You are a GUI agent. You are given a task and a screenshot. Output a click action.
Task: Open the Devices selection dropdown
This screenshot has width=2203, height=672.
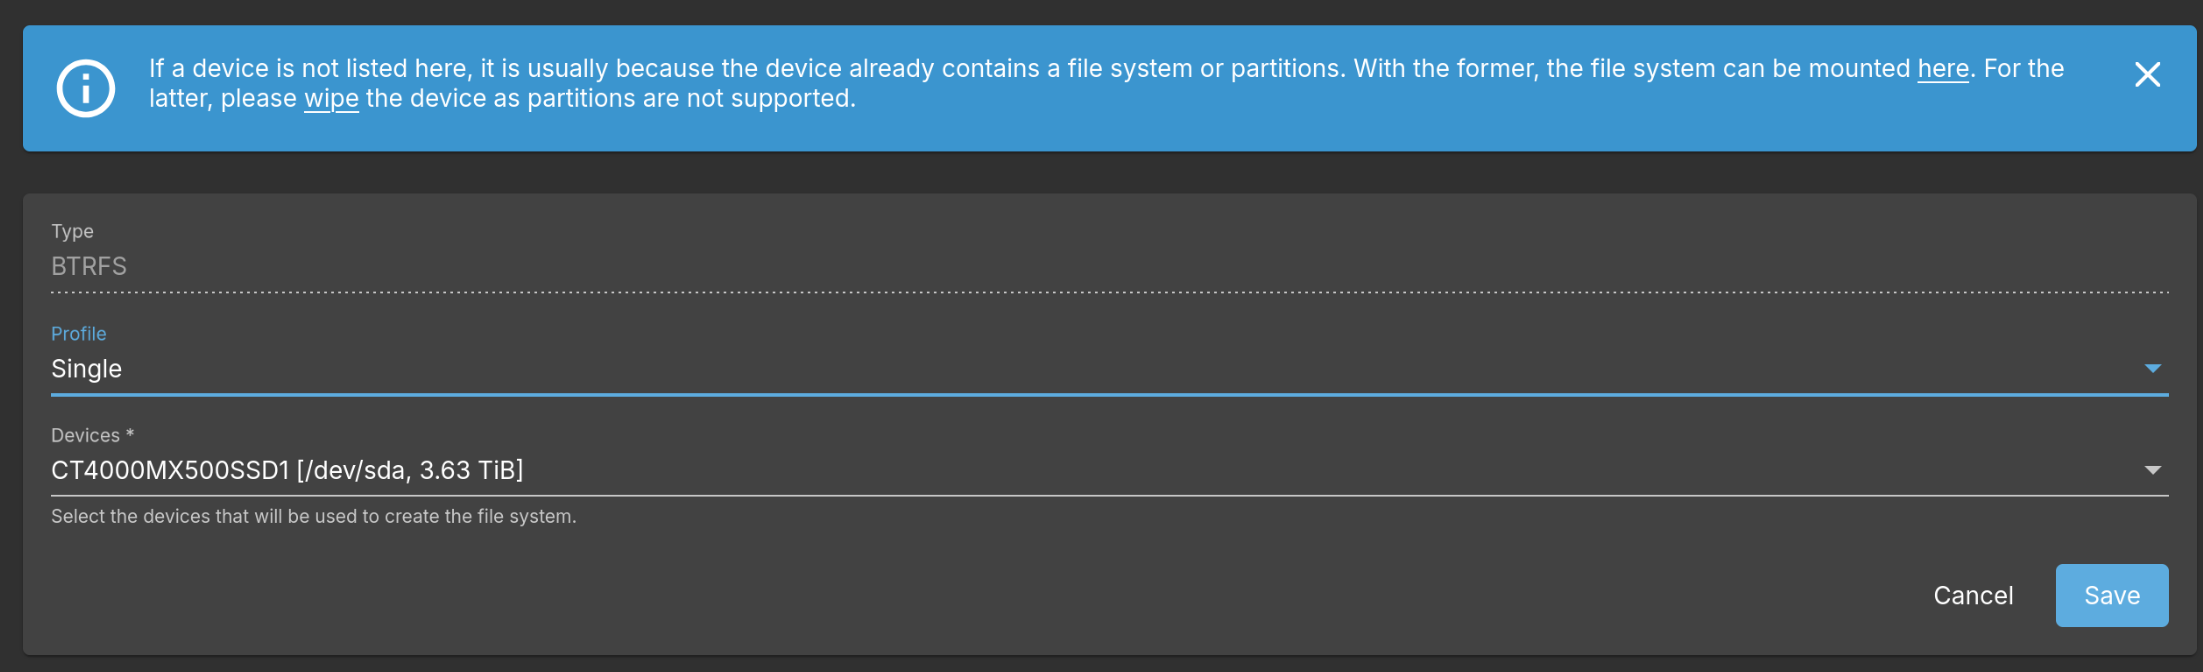(2152, 469)
